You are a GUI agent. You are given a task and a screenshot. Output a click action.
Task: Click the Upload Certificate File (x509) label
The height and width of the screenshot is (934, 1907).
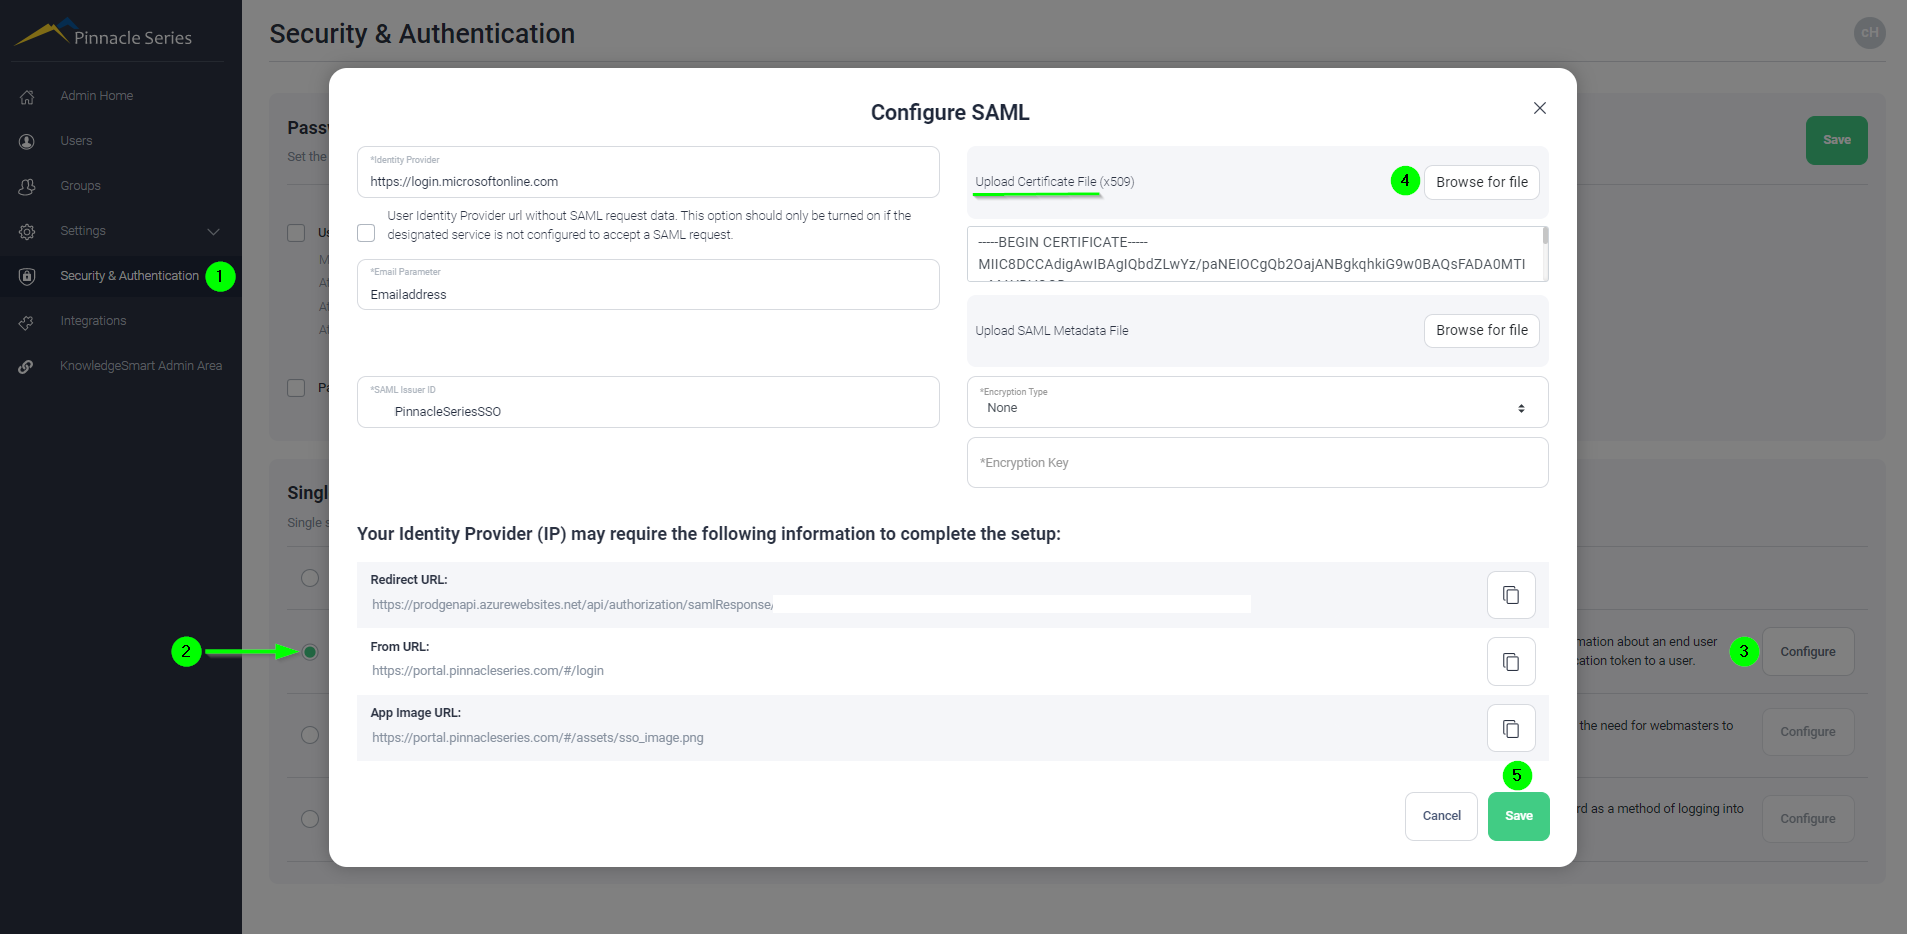pyautogui.click(x=1055, y=182)
